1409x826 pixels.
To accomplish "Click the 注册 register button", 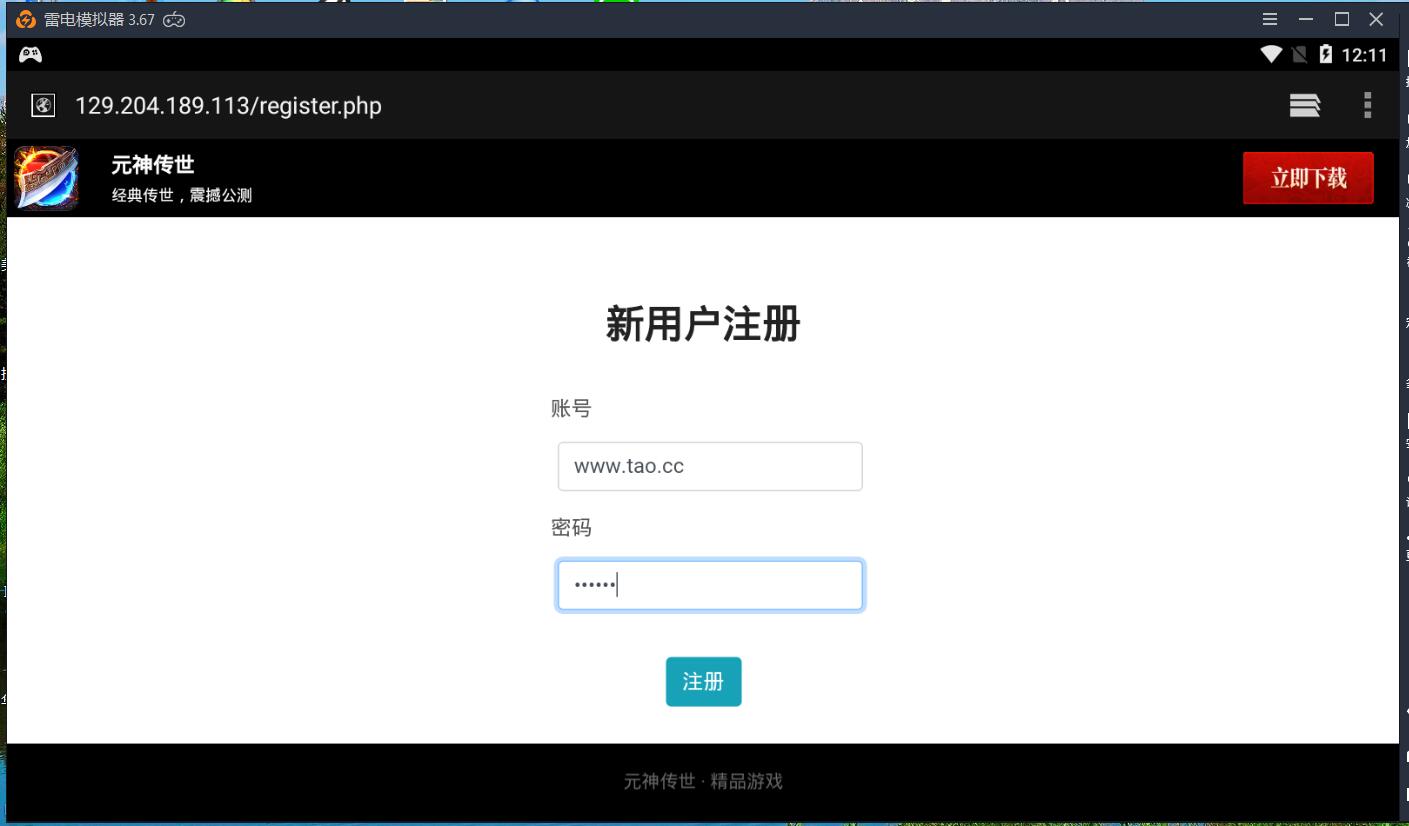I will (x=703, y=681).
